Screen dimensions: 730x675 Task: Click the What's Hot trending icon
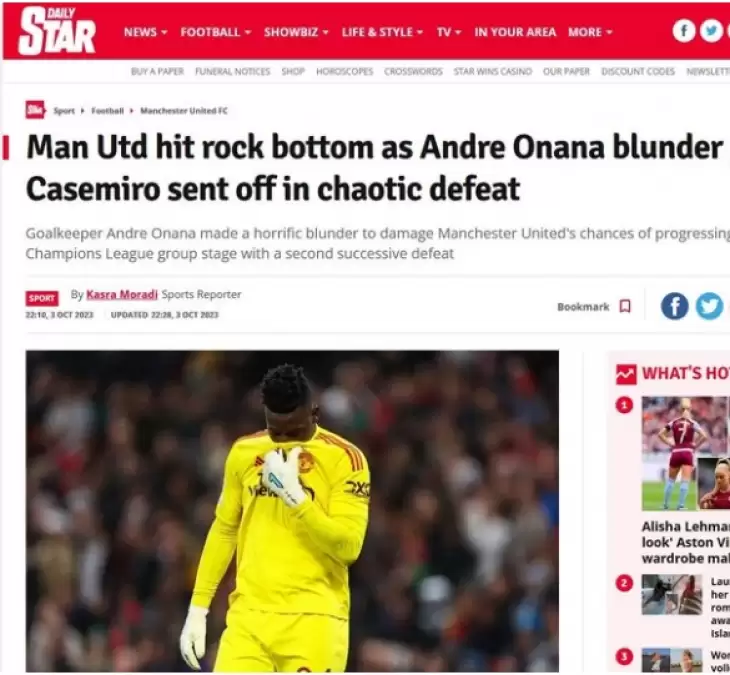pos(626,374)
